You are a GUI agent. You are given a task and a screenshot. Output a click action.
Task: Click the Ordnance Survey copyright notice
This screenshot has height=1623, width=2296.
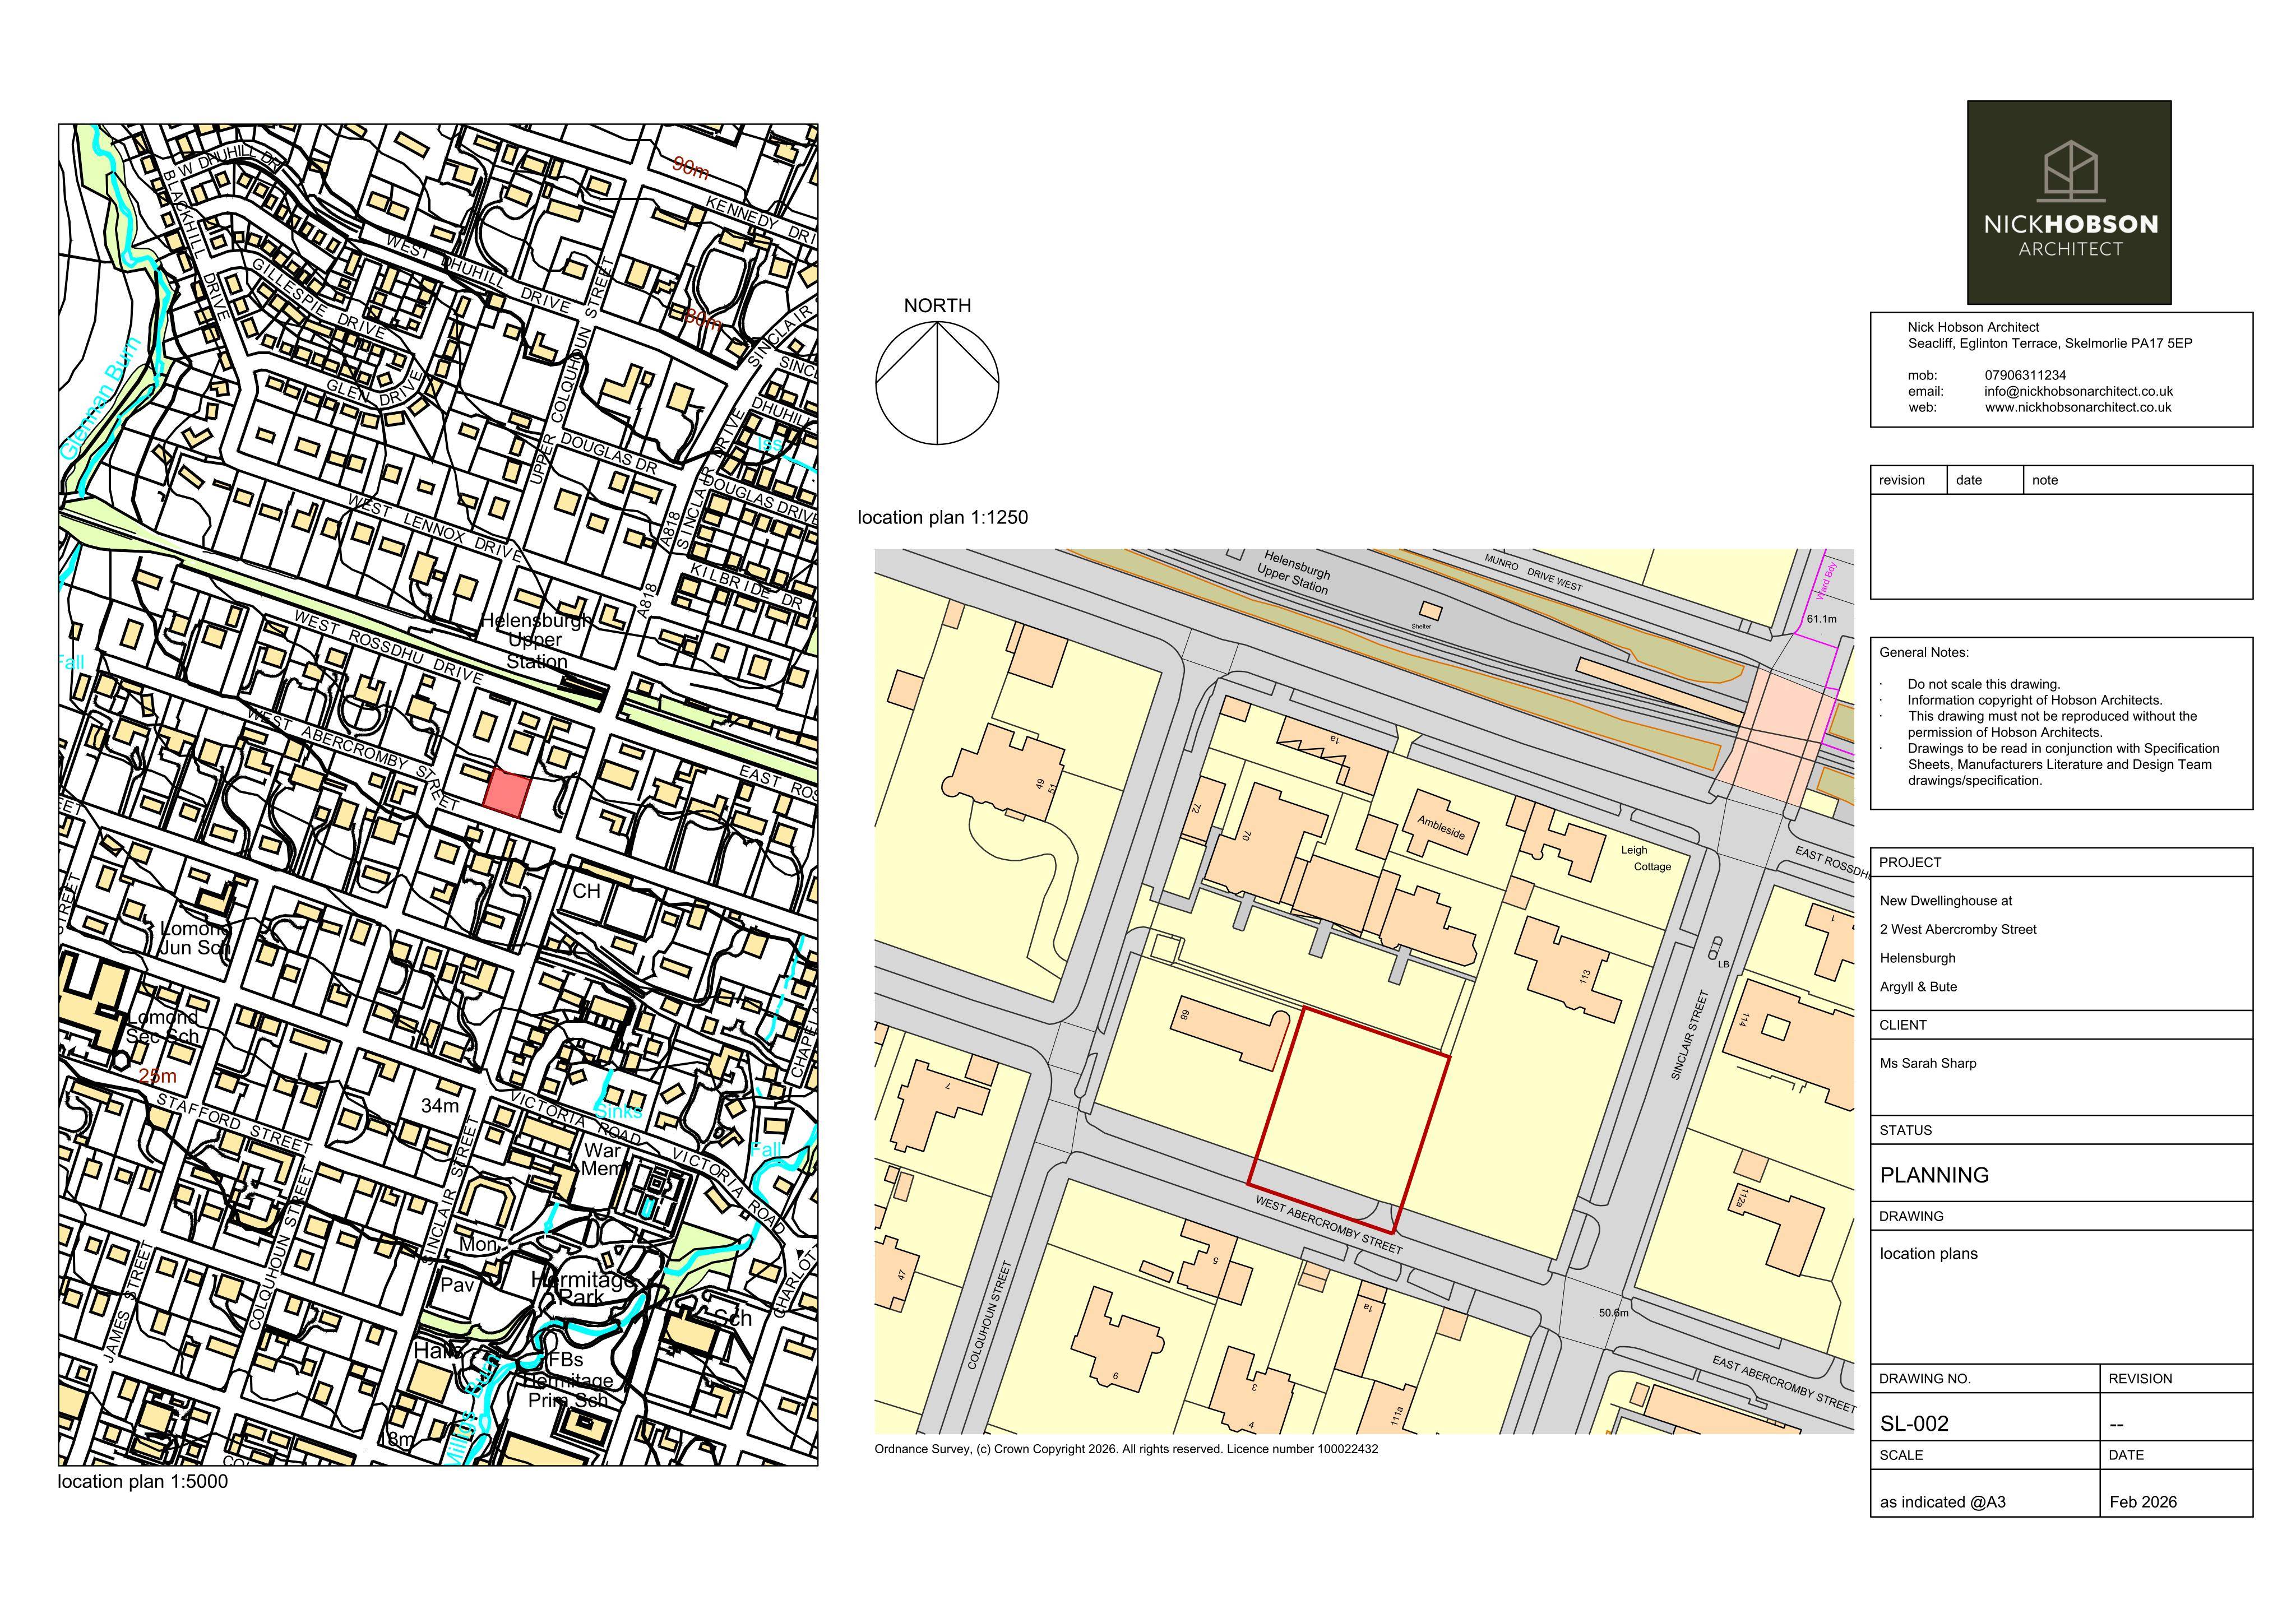click(1126, 1449)
